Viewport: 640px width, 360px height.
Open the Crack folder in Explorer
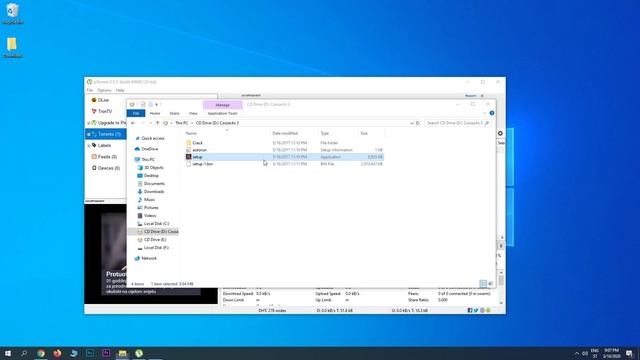(198, 143)
